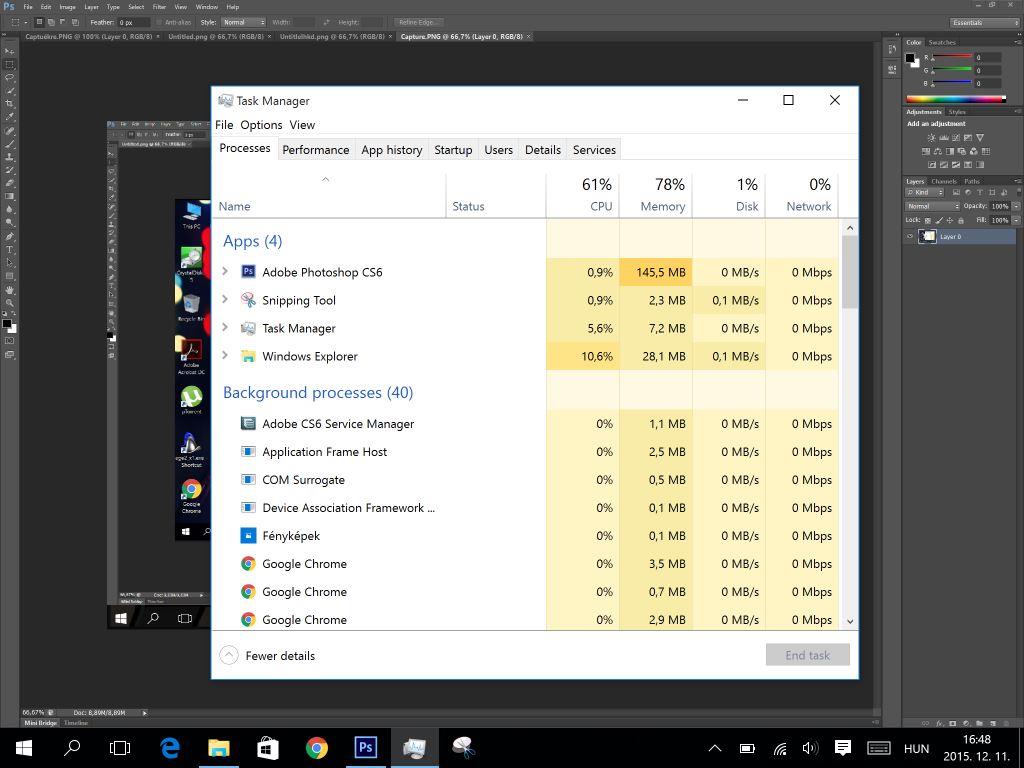Click the Fényképek app icon
The width and height of the screenshot is (1024, 768).
point(248,536)
